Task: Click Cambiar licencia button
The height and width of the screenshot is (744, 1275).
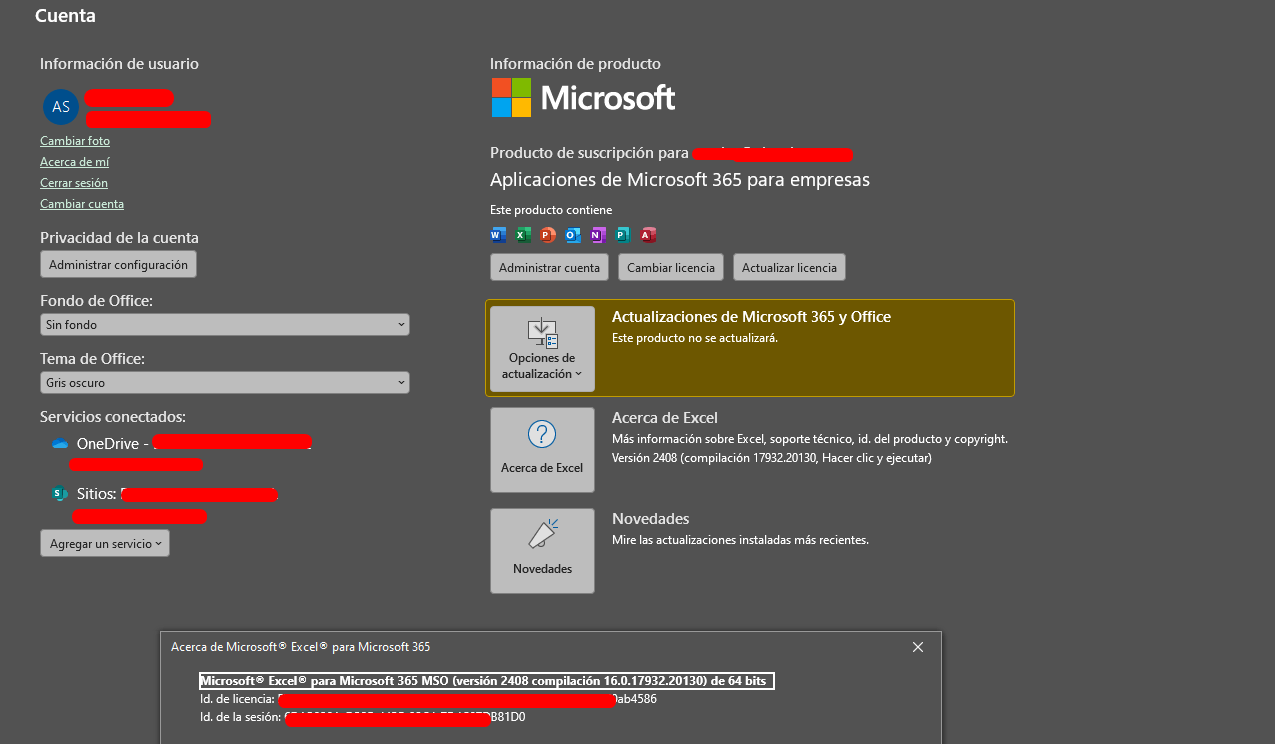Action: tap(671, 267)
